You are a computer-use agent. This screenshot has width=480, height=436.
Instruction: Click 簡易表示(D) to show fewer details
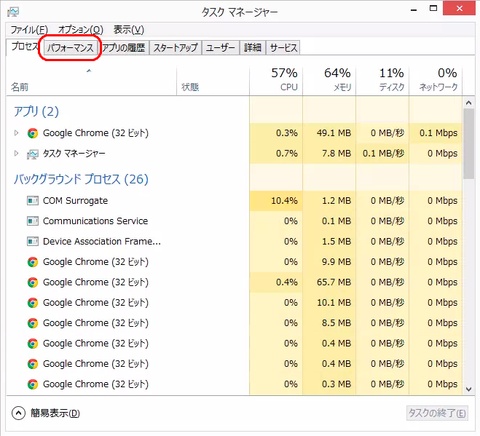tap(46, 413)
